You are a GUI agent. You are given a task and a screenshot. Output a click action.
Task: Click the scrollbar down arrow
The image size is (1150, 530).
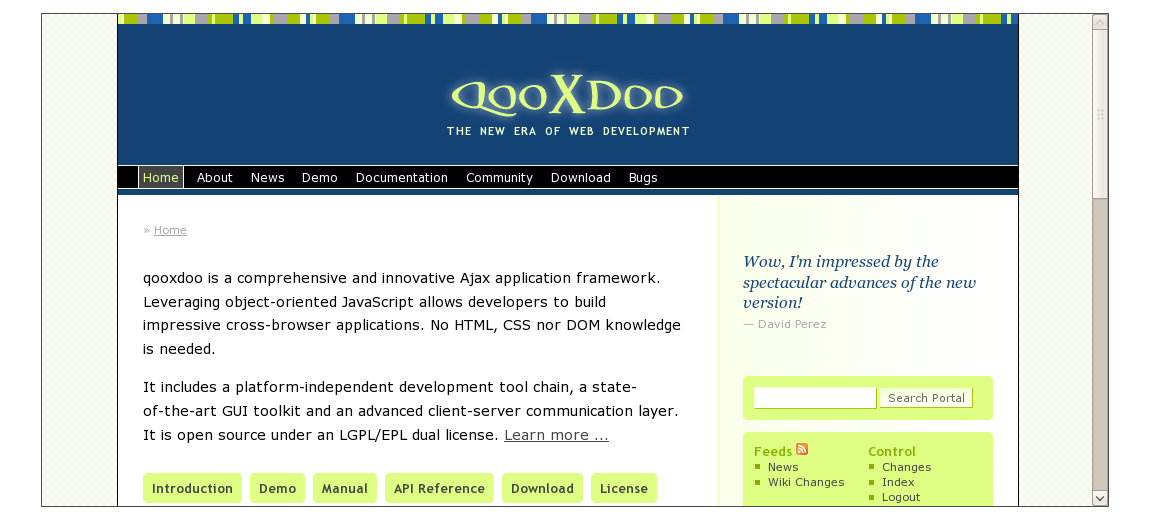coord(1100,497)
